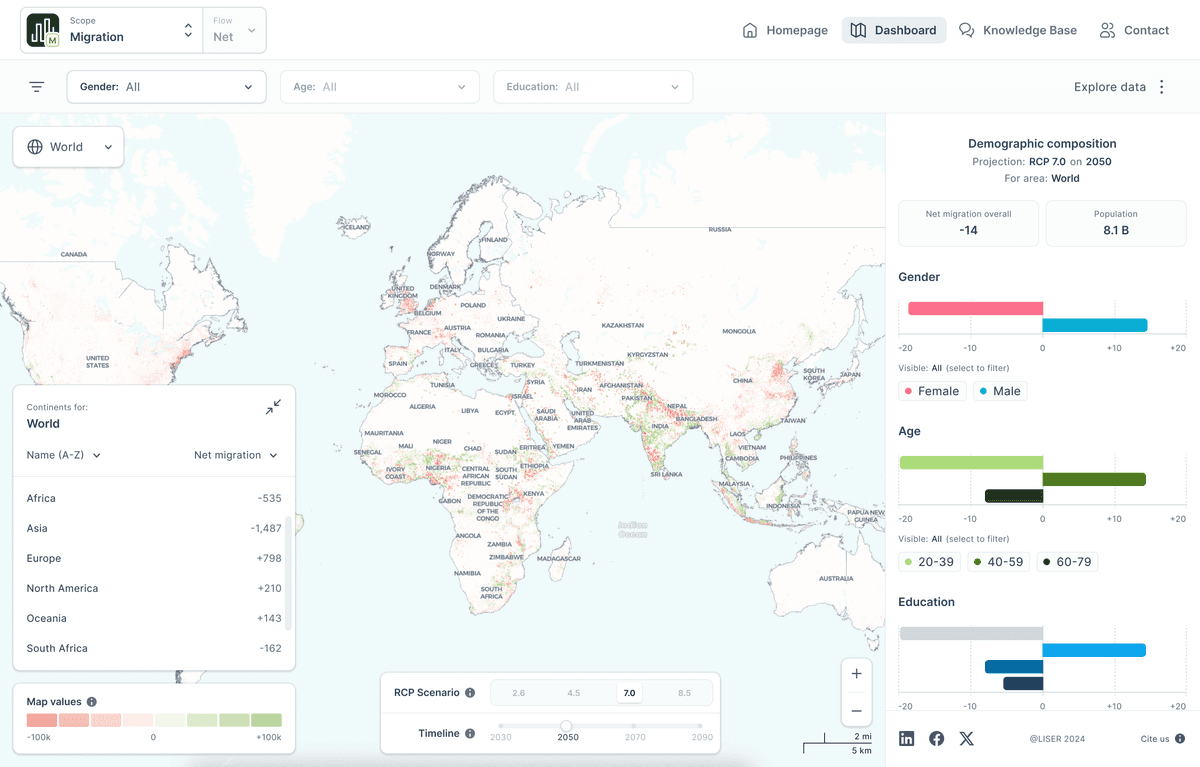Open the LinkedIn icon link
The height and width of the screenshot is (767, 1200).
907,738
